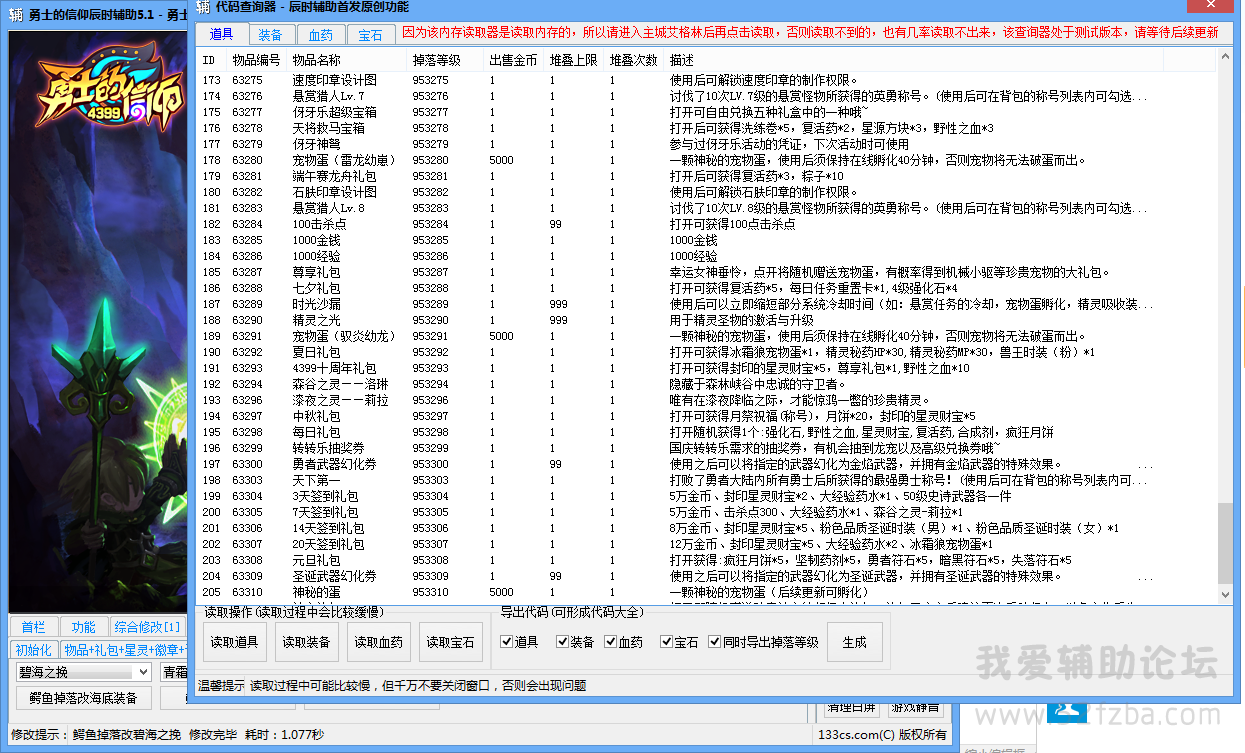Screen dimensions: 1245x753
Task: Select row 伢牙乐超级宝箱
Action: (x=706, y=112)
